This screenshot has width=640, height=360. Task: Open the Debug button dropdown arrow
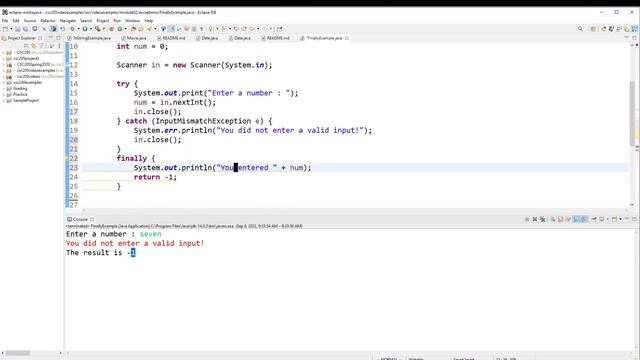click(78, 29)
